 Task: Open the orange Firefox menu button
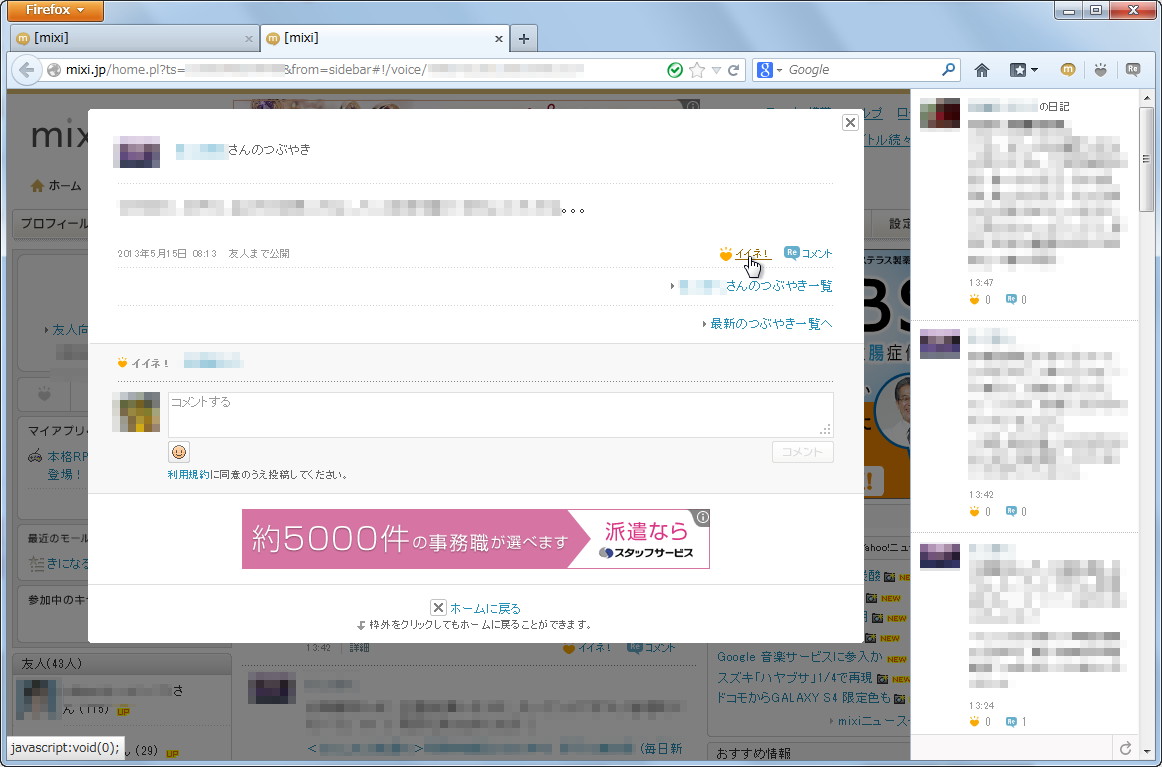click(x=54, y=10)
